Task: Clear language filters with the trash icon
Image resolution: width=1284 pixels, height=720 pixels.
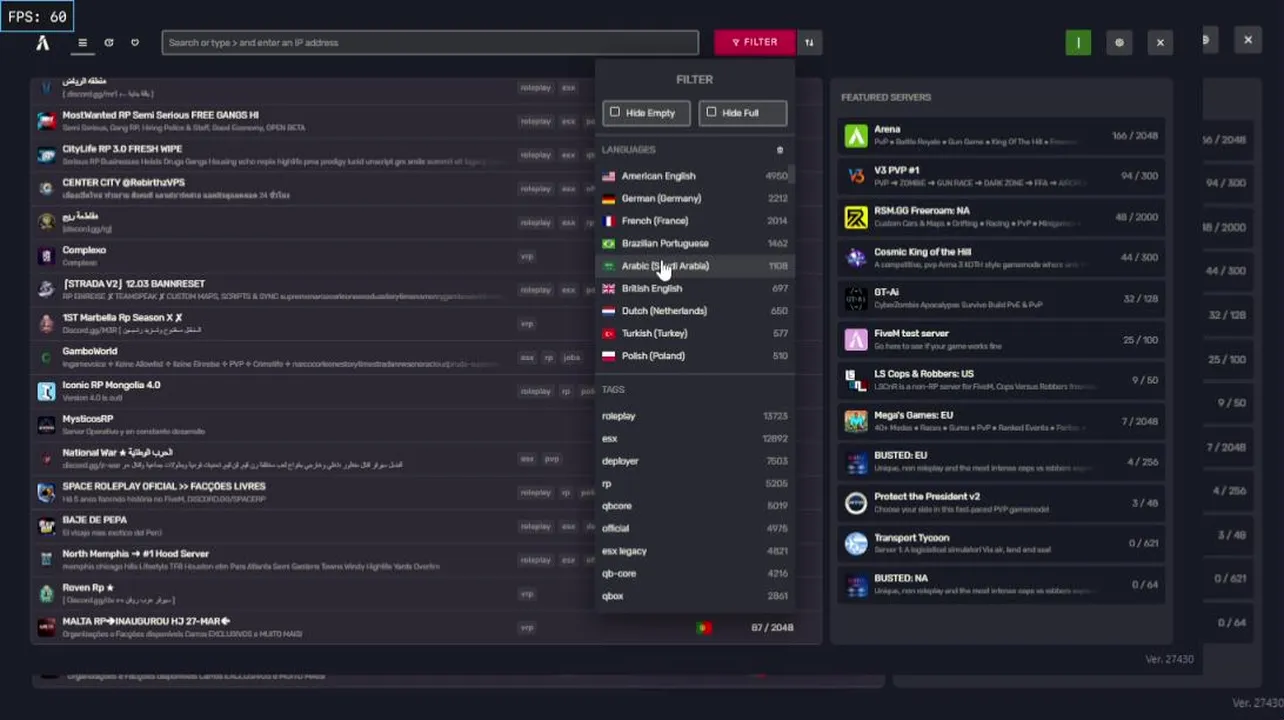Action: 780,150
